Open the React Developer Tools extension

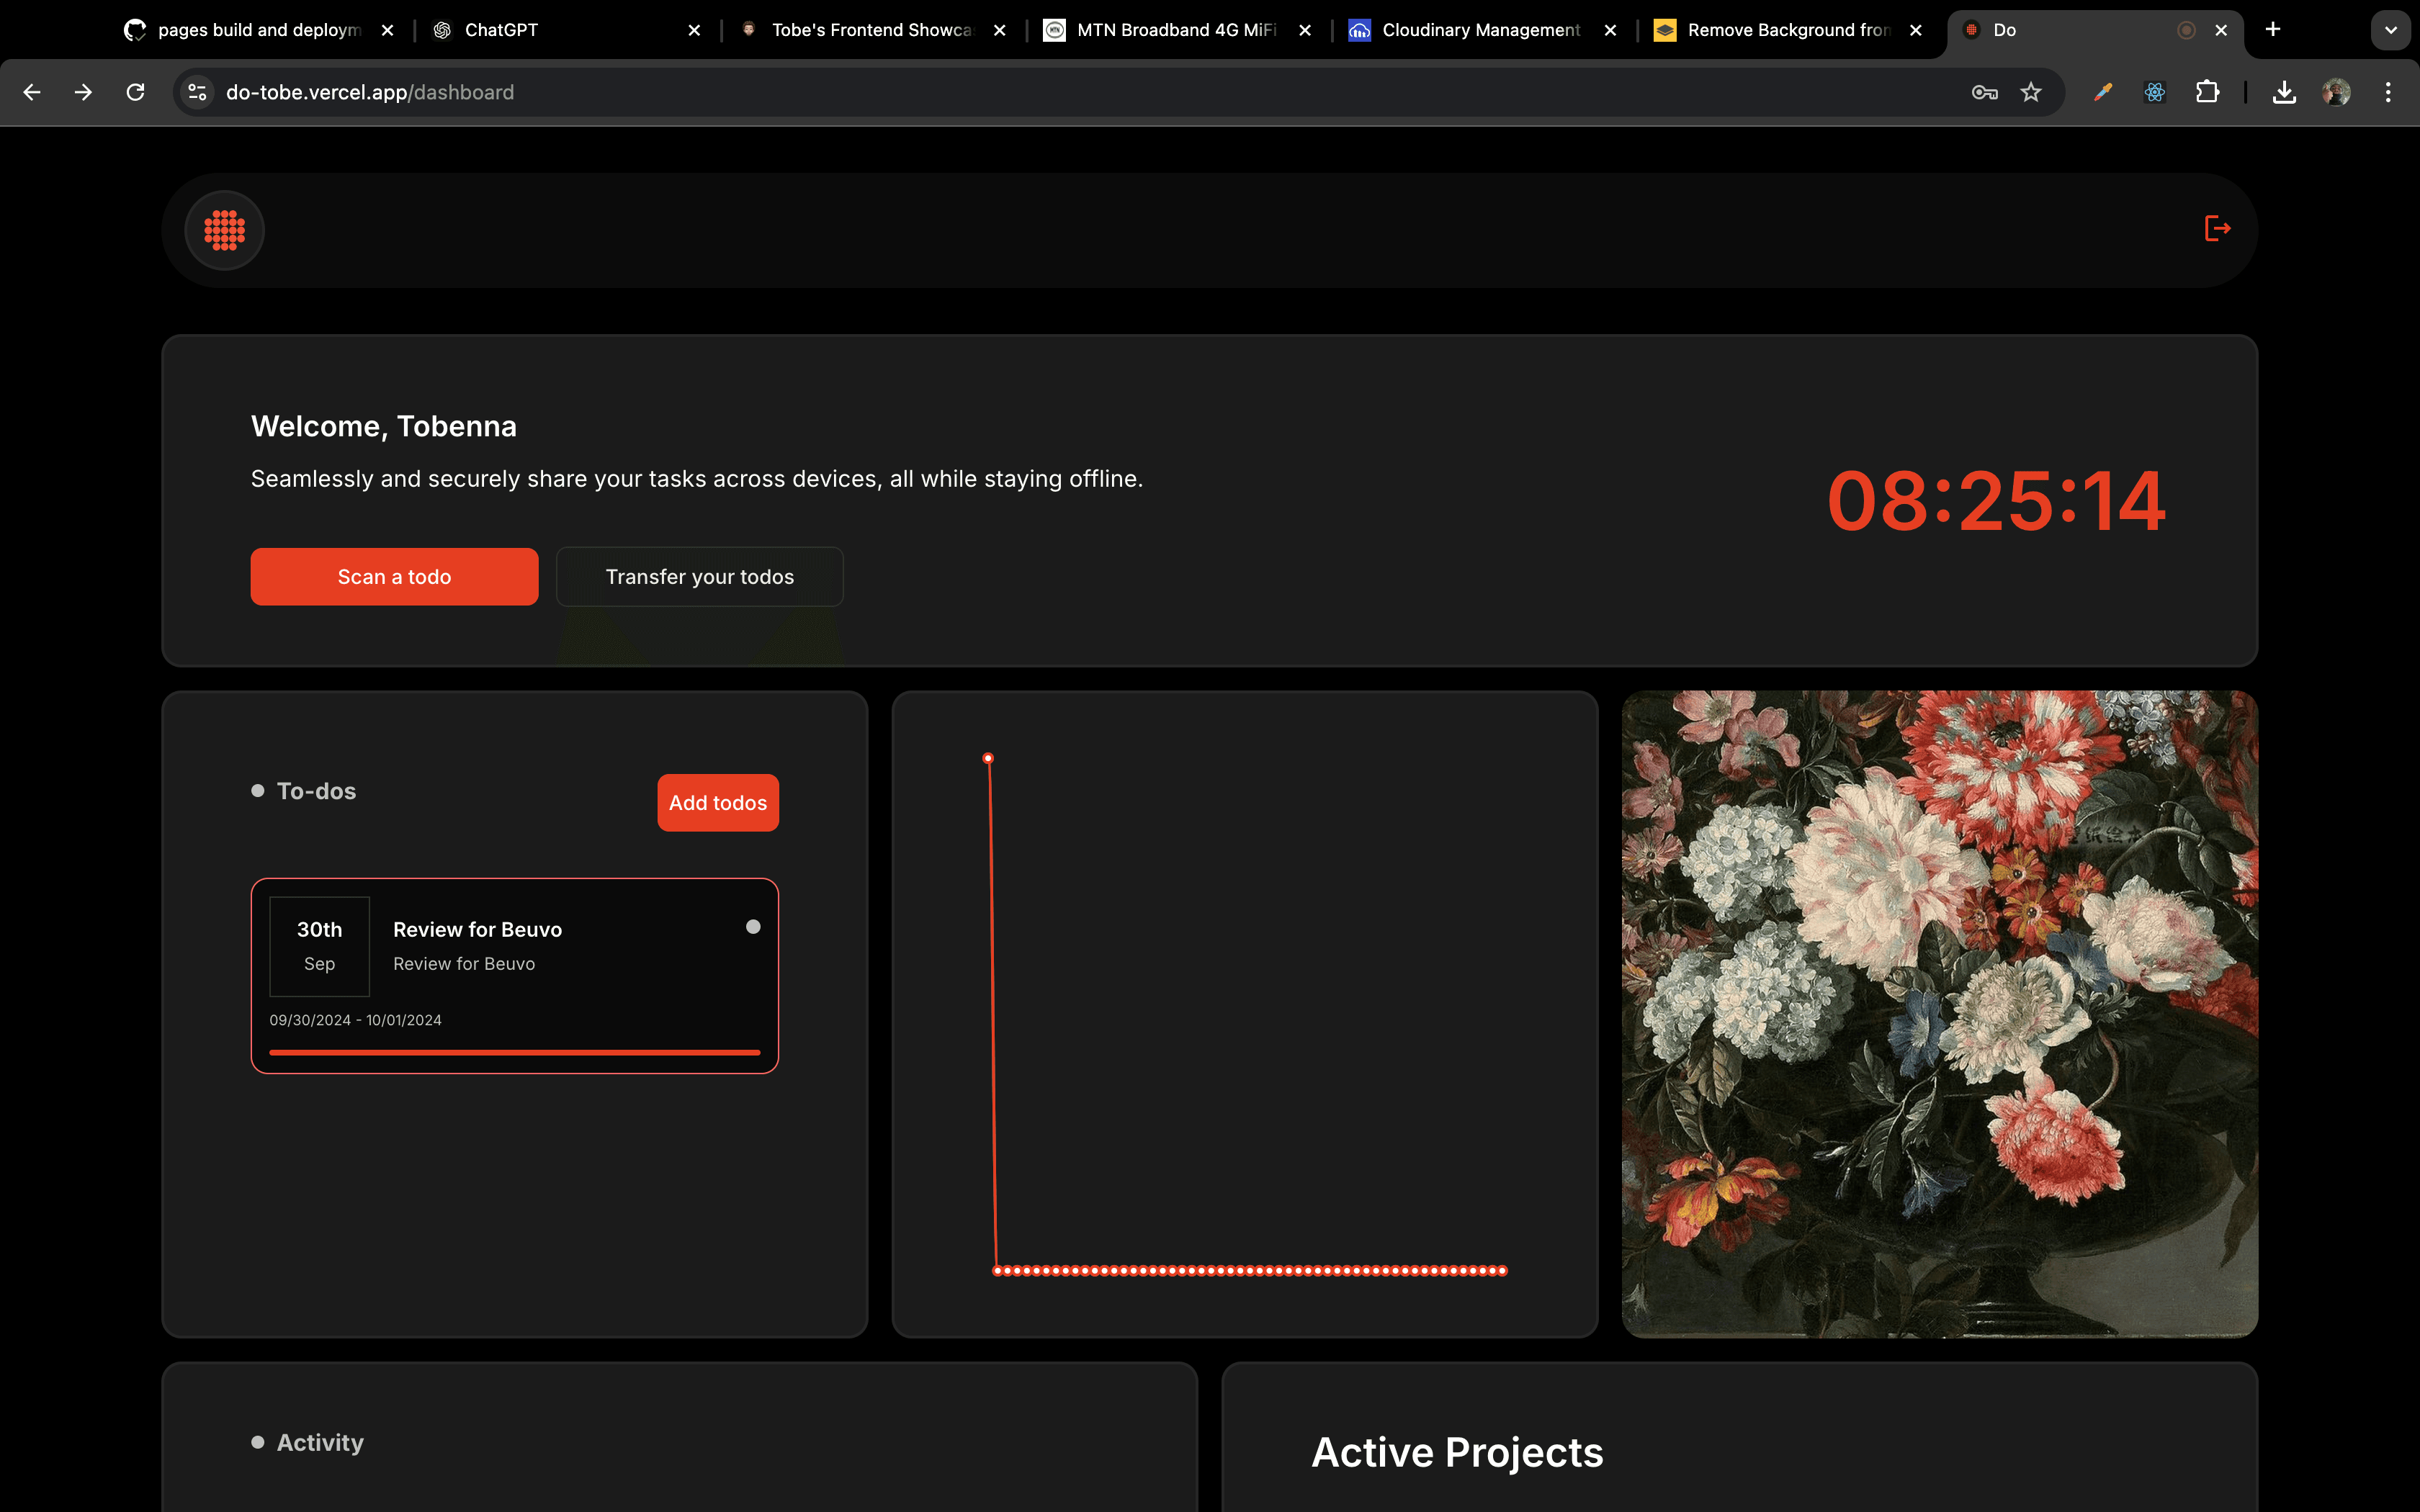(2155, 92)
